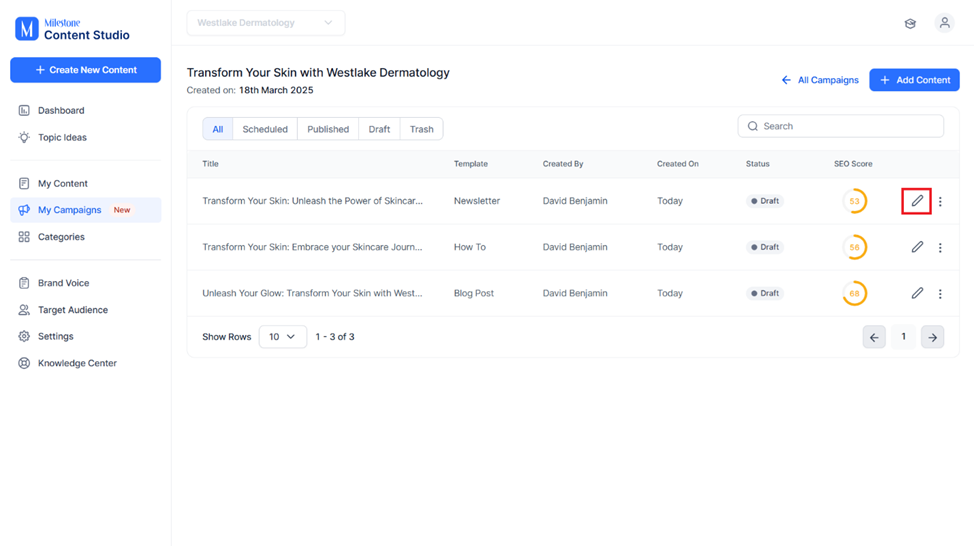974x546 pixels.
Task: Edit the How To row with pencil icon
Action: (x=917, y=247)
